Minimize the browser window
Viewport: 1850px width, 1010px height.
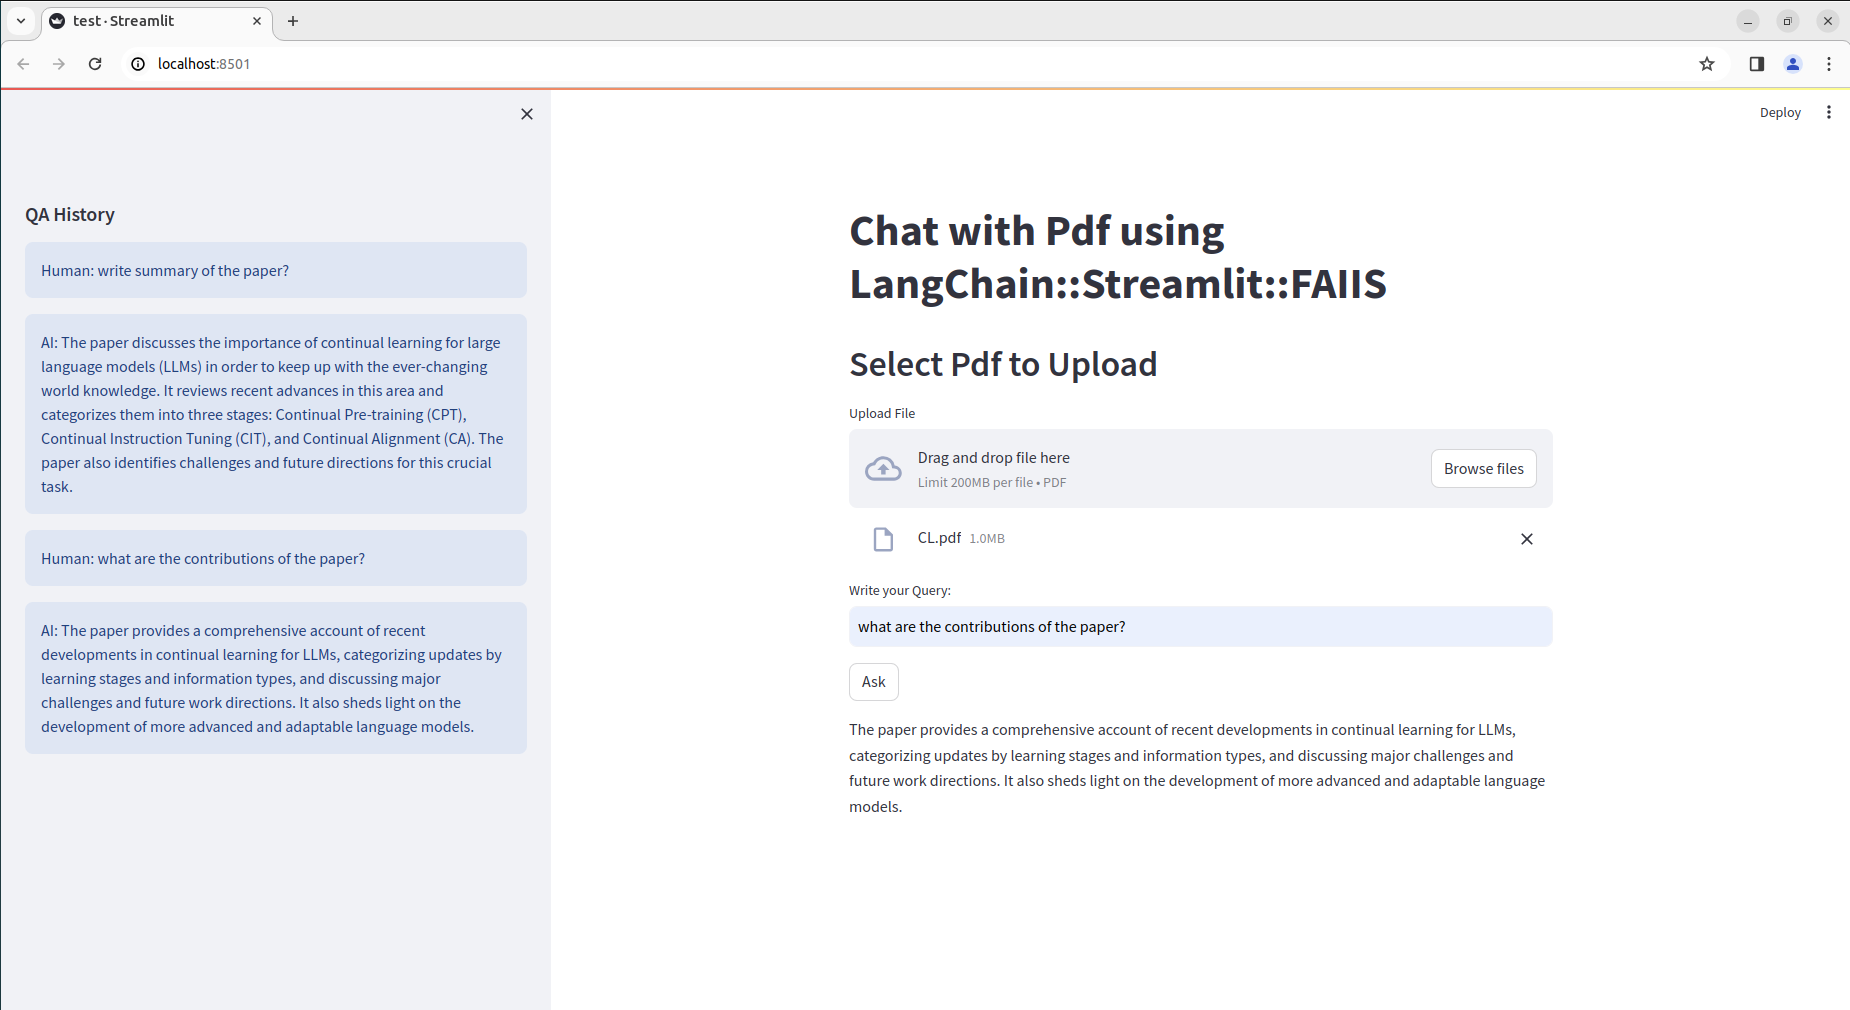[1748, 21]
